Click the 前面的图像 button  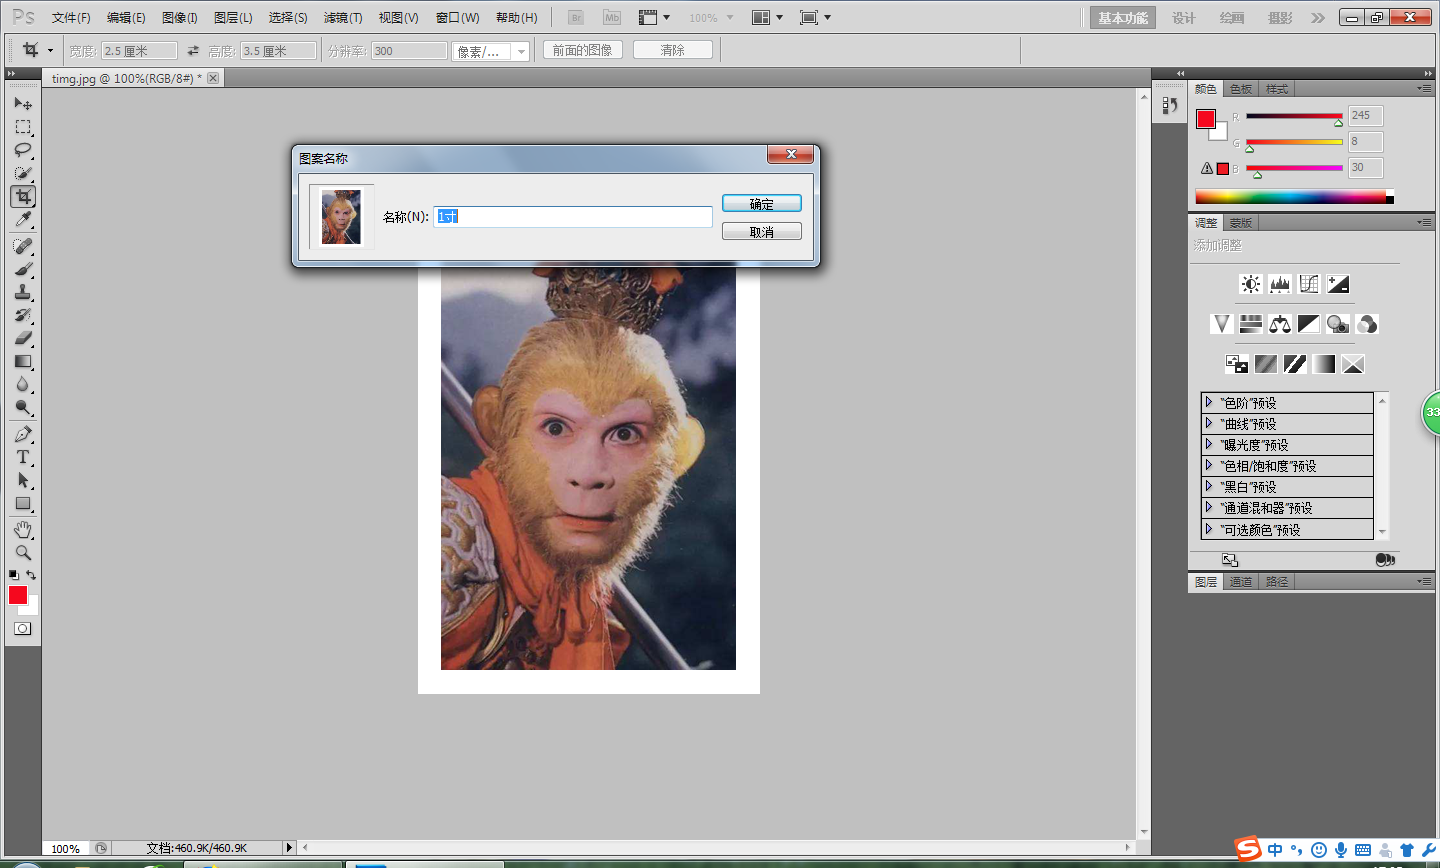[x=583, y=50]
